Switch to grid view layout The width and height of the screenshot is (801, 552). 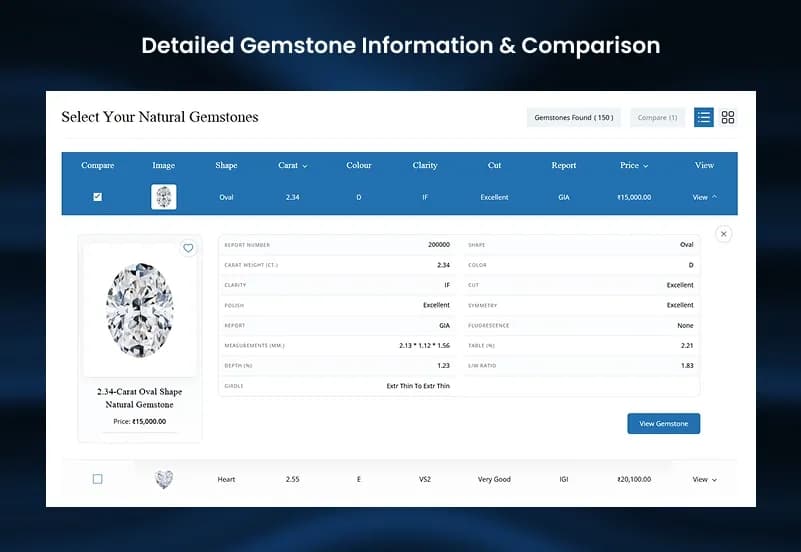(728, 117)
